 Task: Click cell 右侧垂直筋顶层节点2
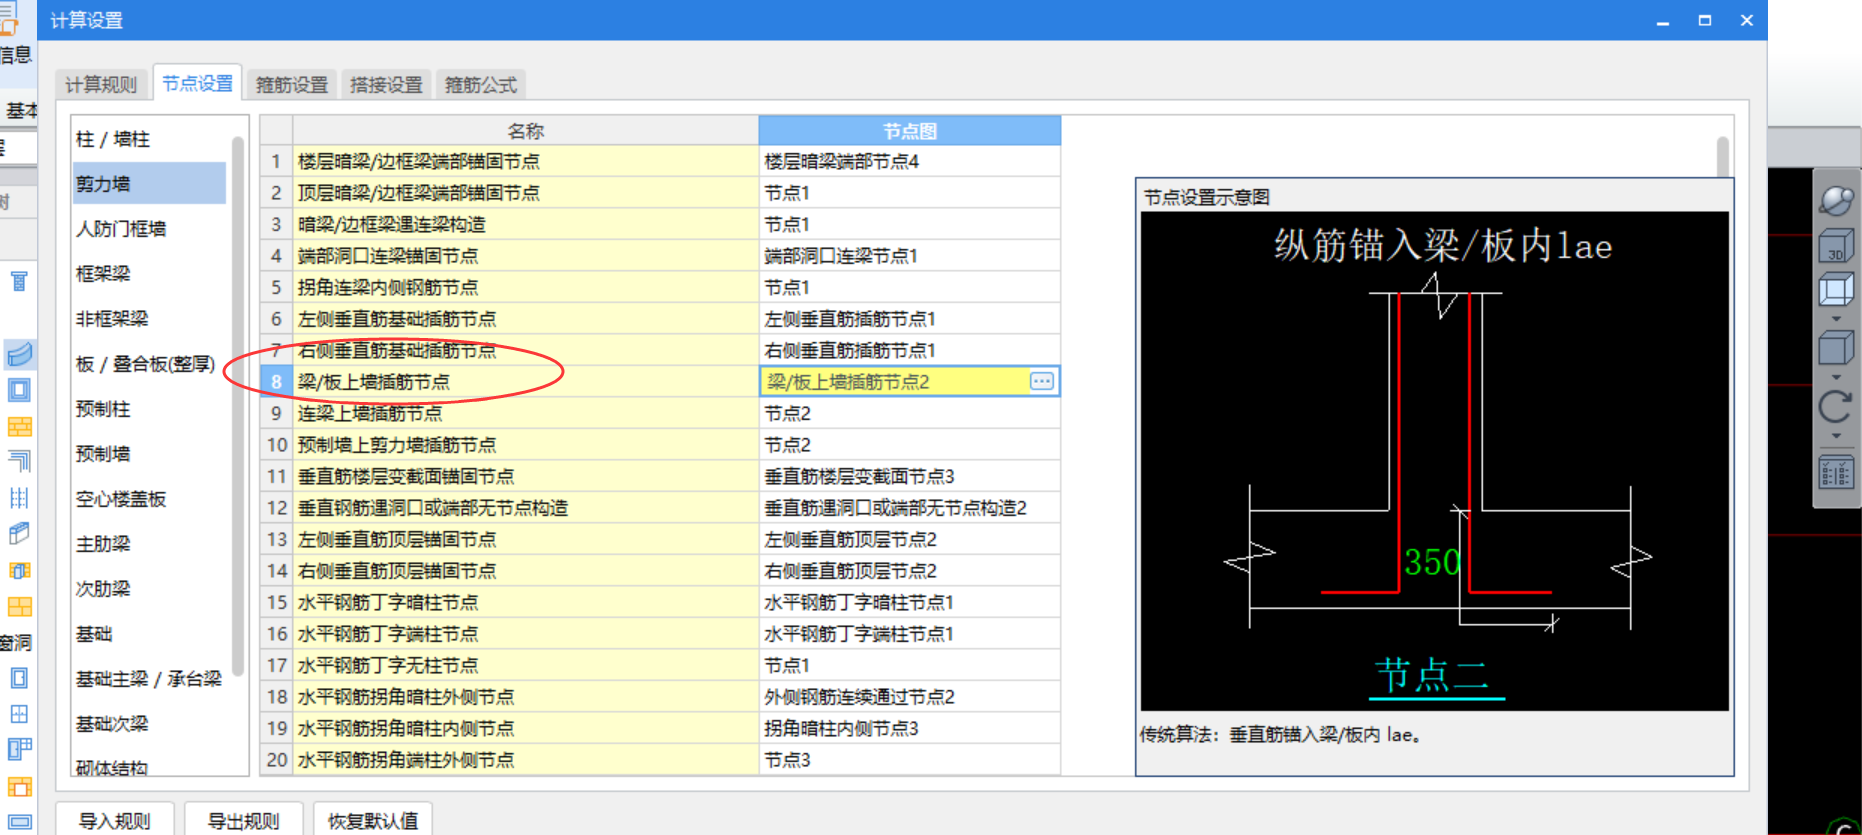click(x=910, y=571)
